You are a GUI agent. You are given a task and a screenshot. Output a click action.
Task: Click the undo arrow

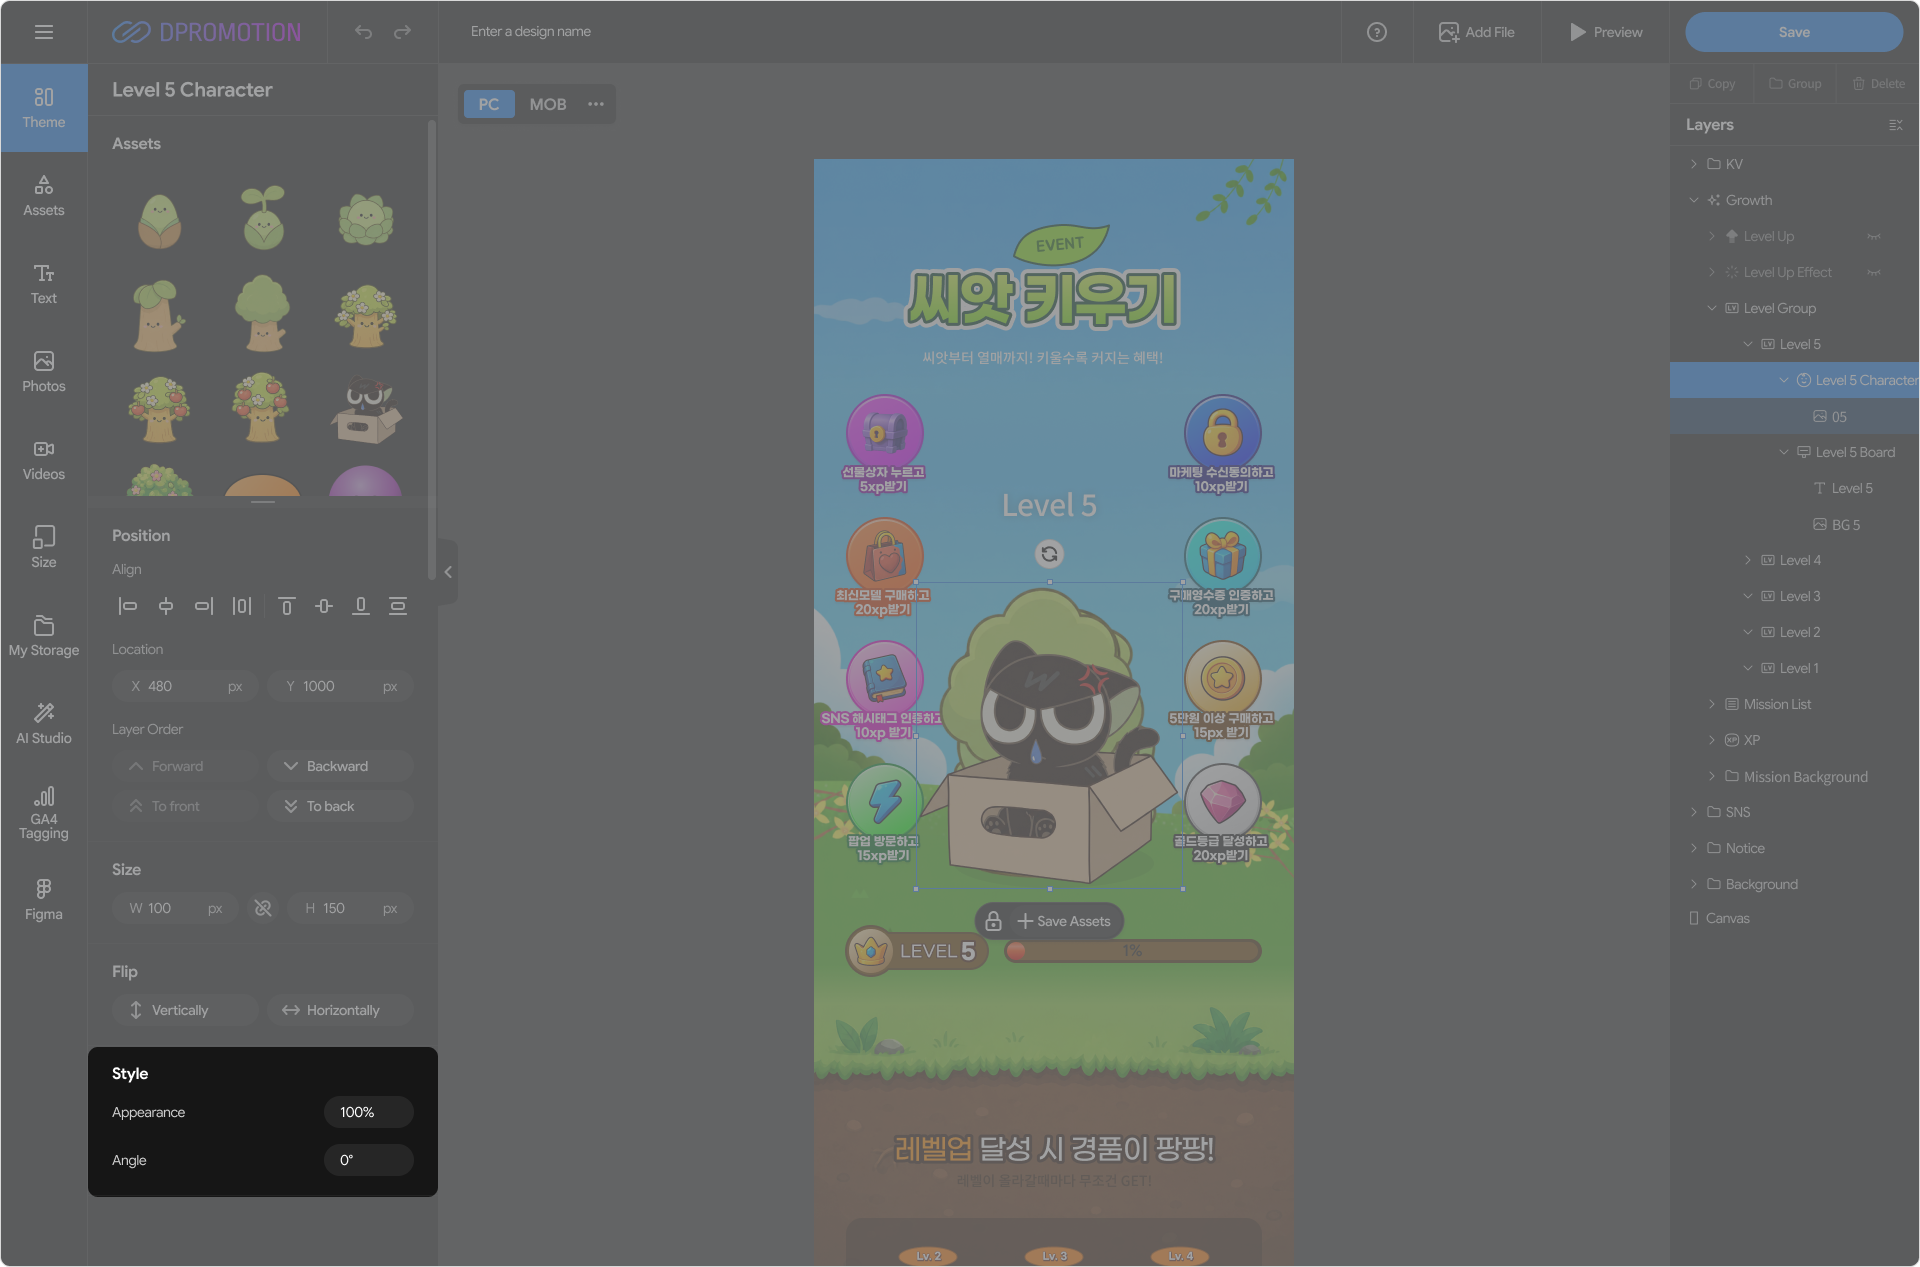[x=363, y=32]
